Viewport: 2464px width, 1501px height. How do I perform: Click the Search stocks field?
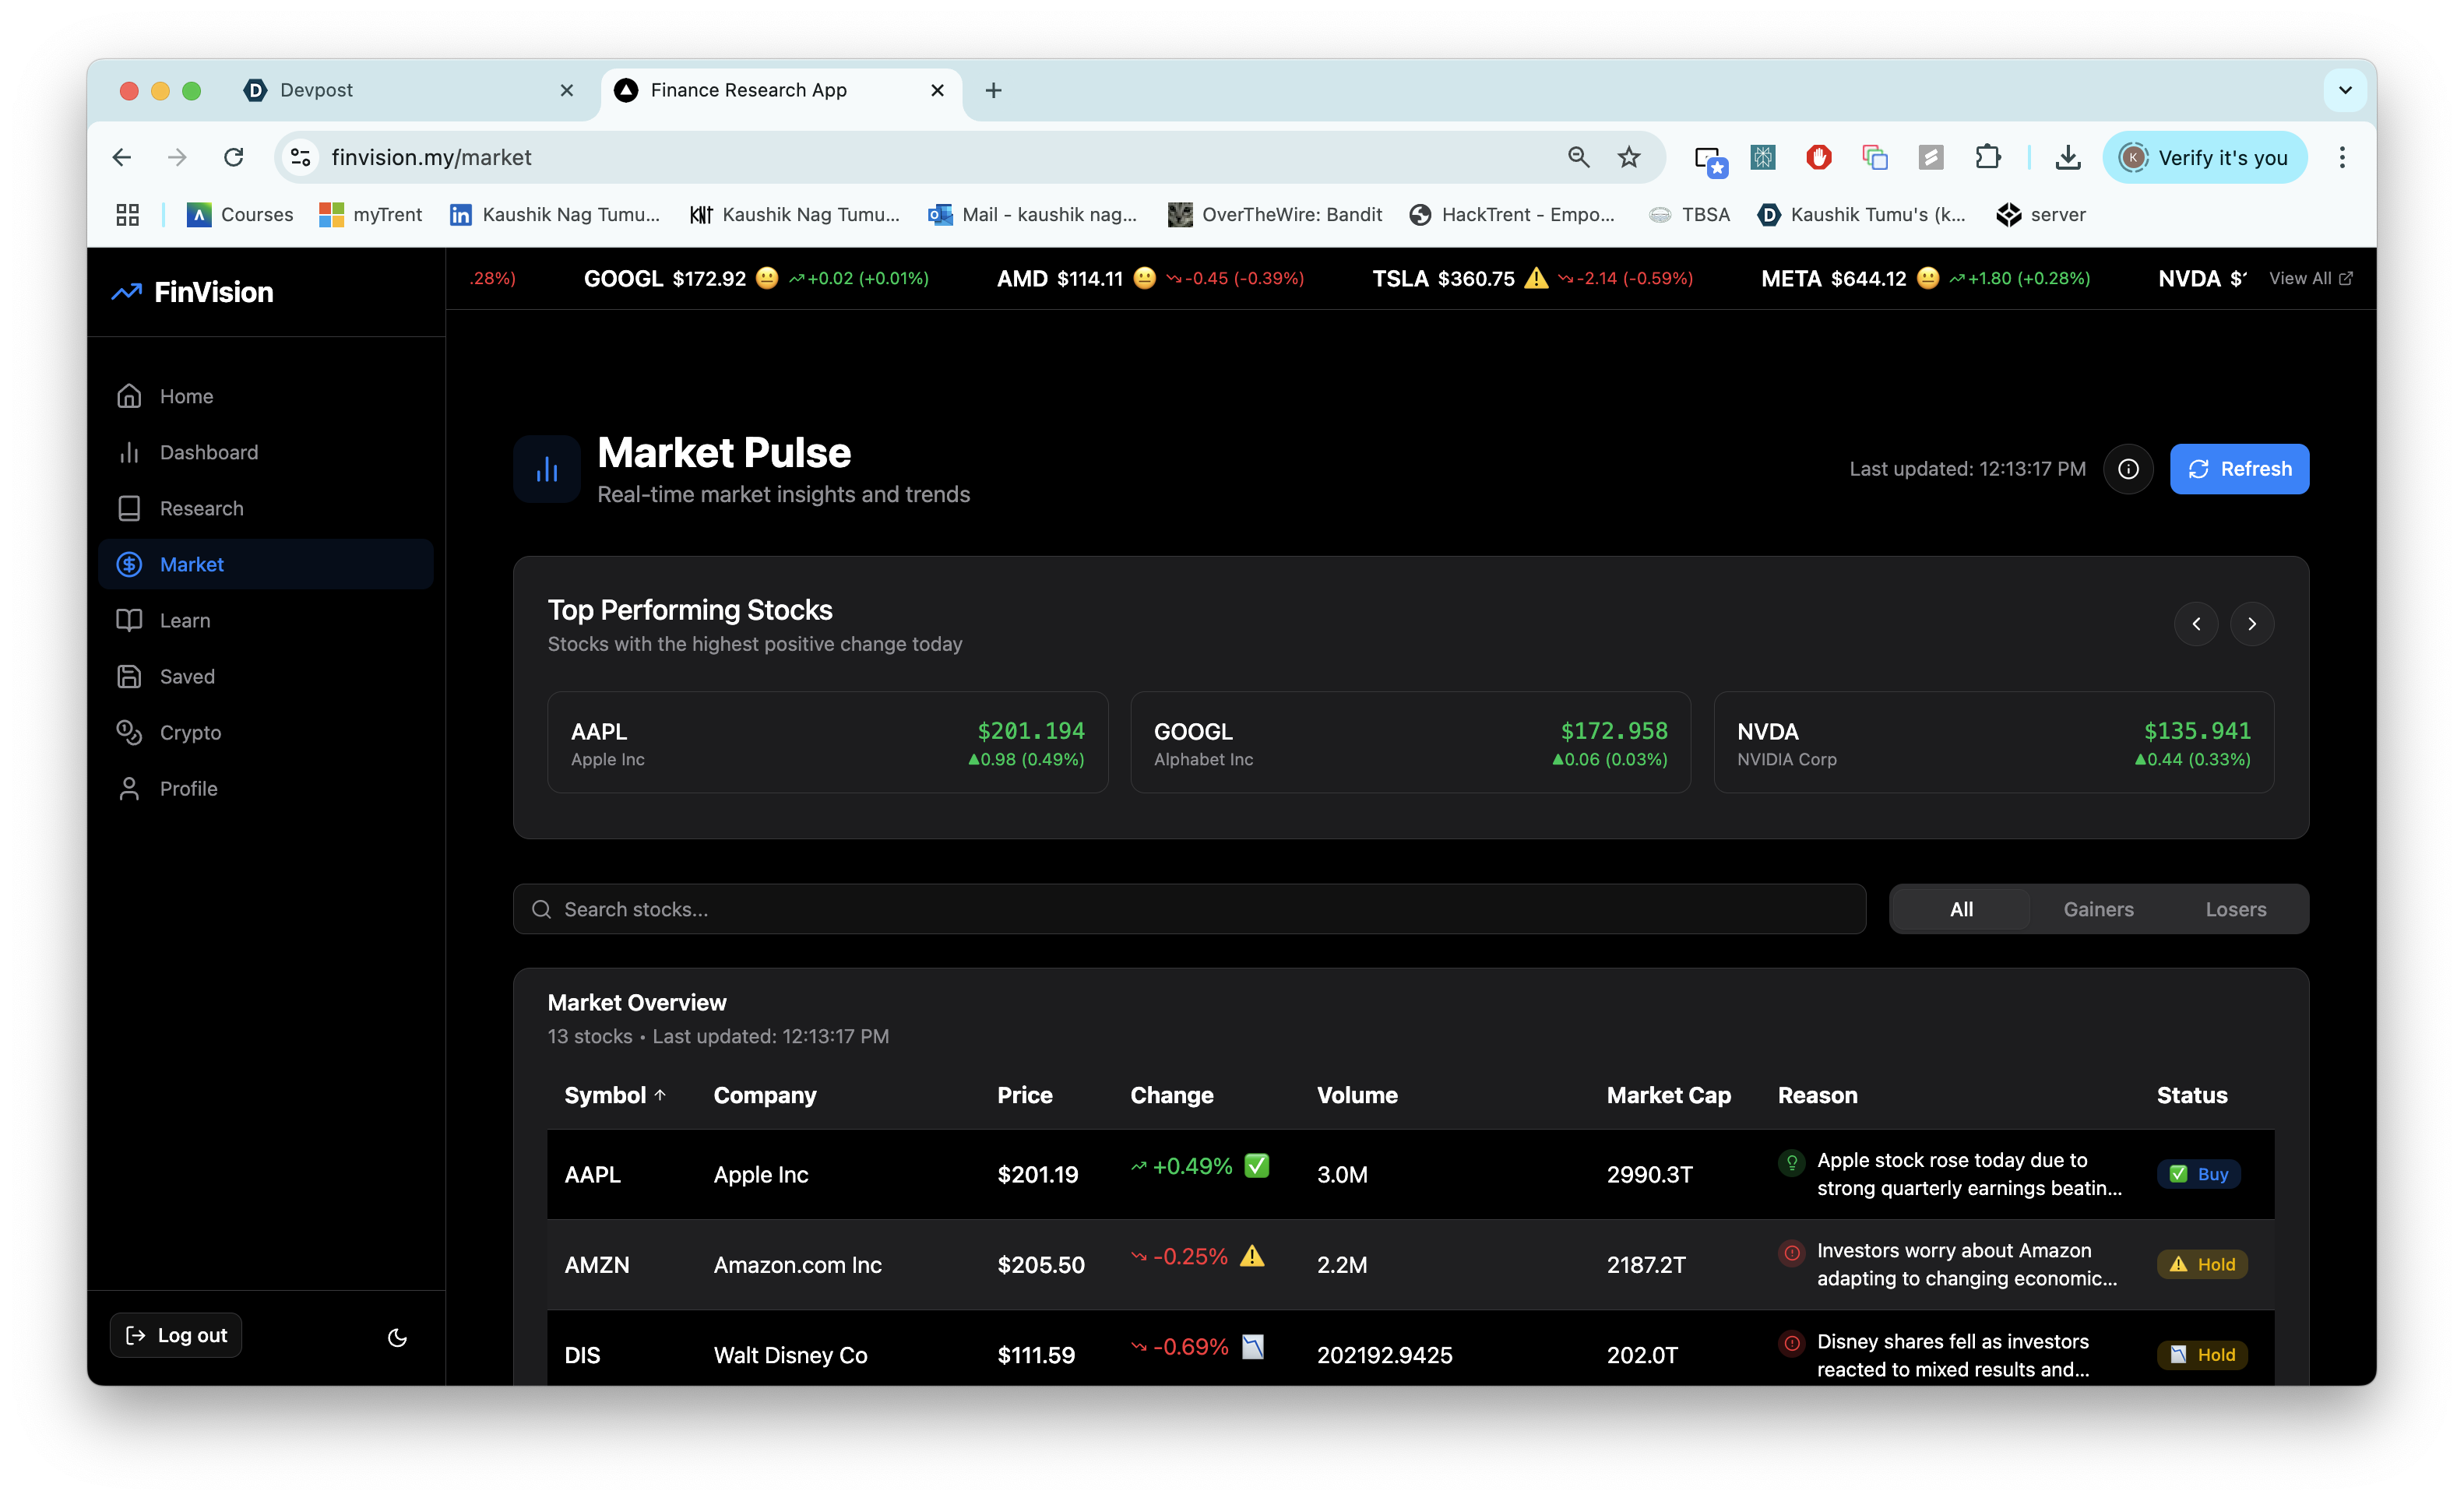(1190, 909)
